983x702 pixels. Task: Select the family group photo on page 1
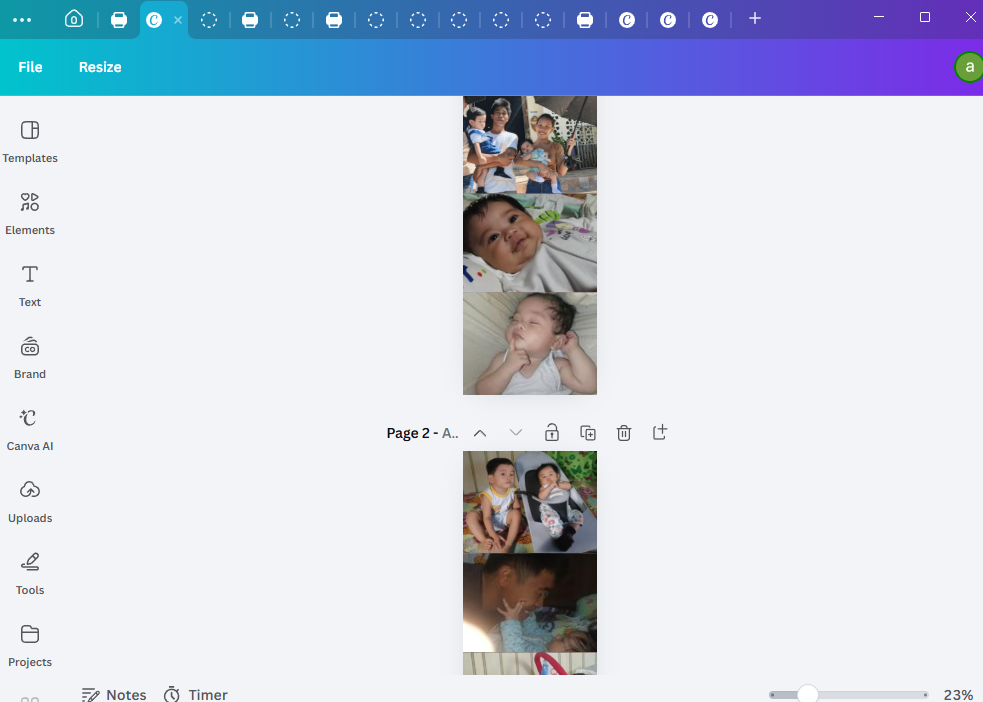click(x=530, y=145)
